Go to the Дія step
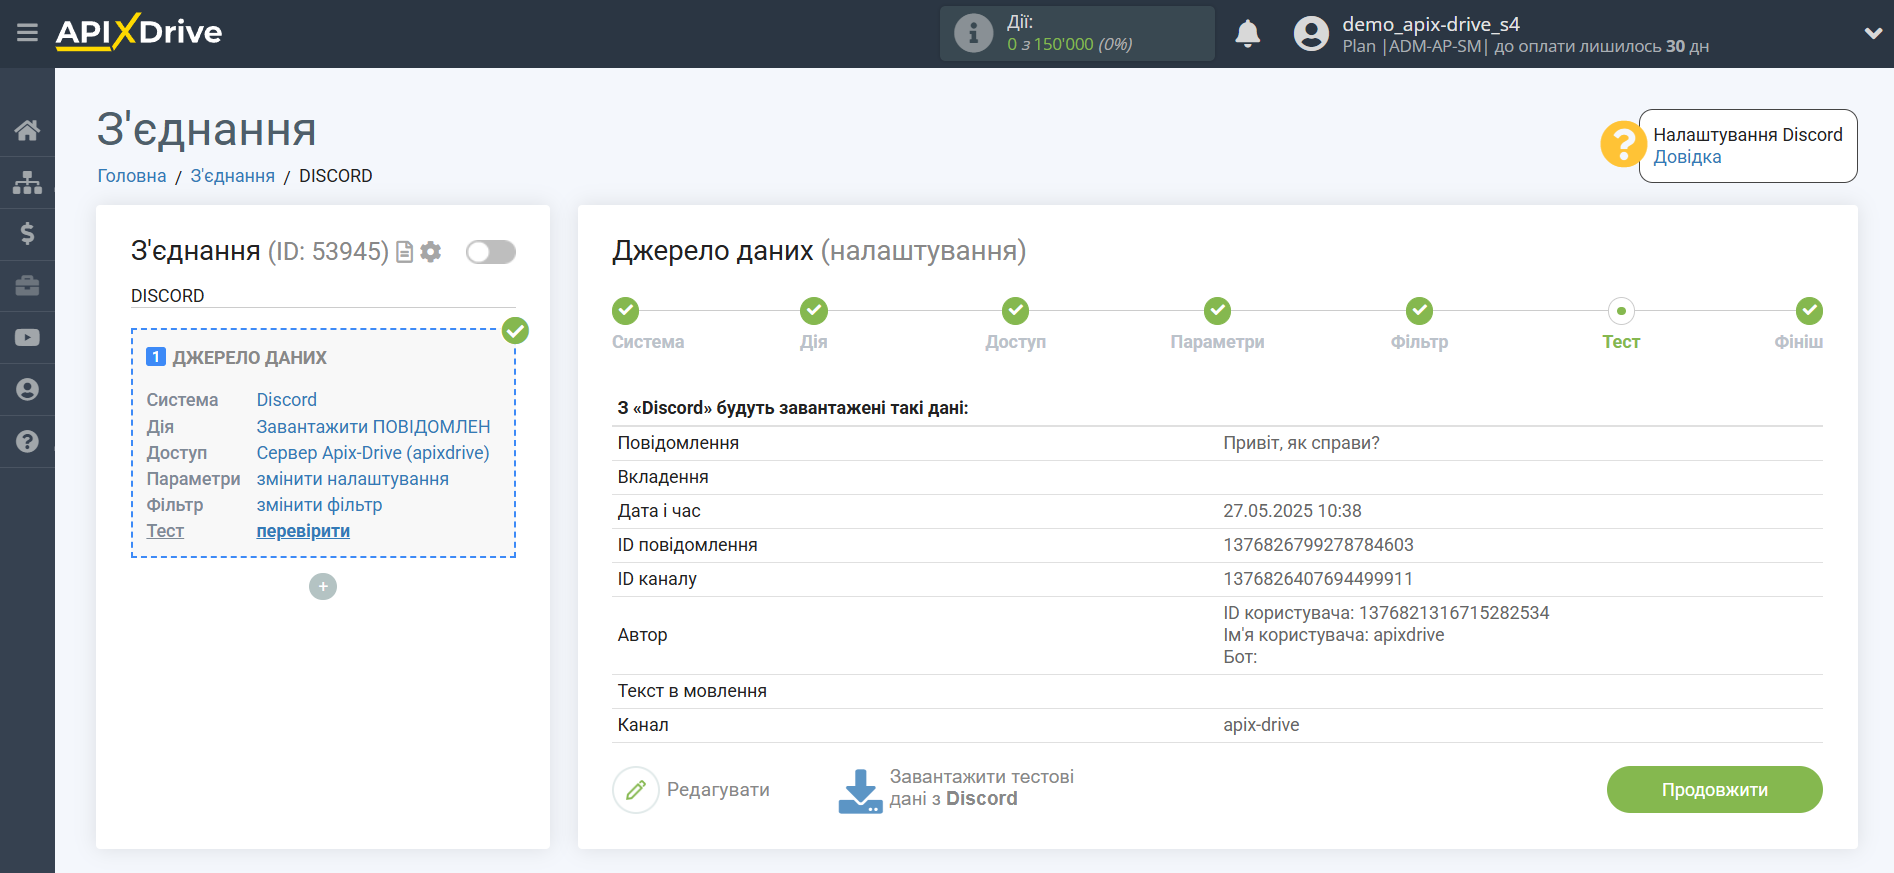 coord(814,311)
